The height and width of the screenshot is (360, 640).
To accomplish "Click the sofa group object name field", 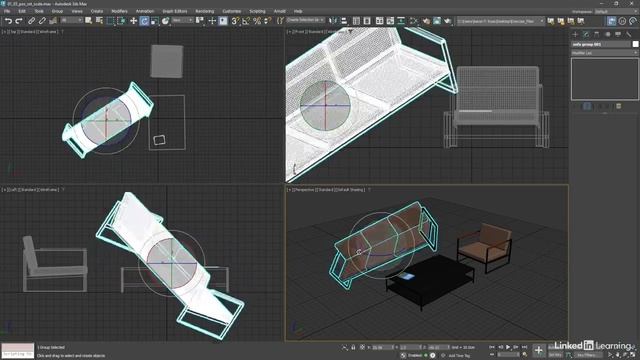I will click(600, 44).
